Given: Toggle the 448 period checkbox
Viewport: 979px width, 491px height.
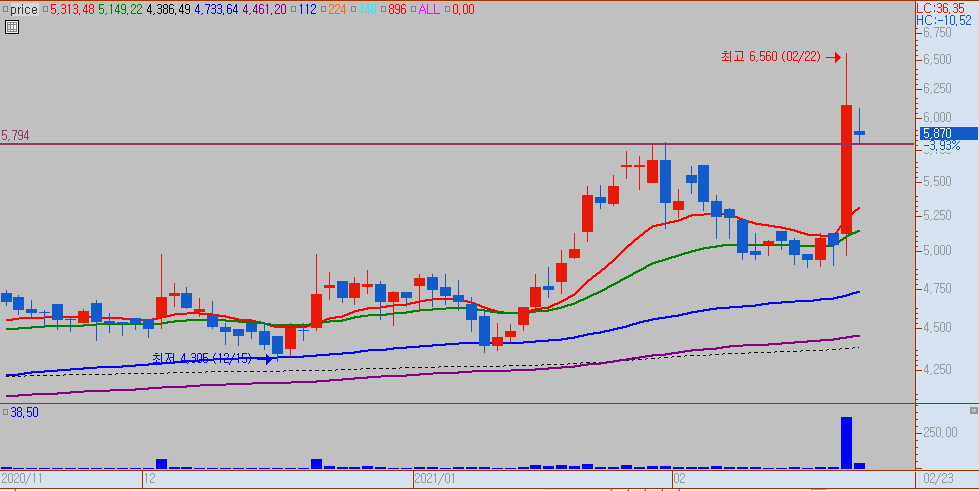Looking at the screenshot, I should pyautogui.click(x=353, y=9).
